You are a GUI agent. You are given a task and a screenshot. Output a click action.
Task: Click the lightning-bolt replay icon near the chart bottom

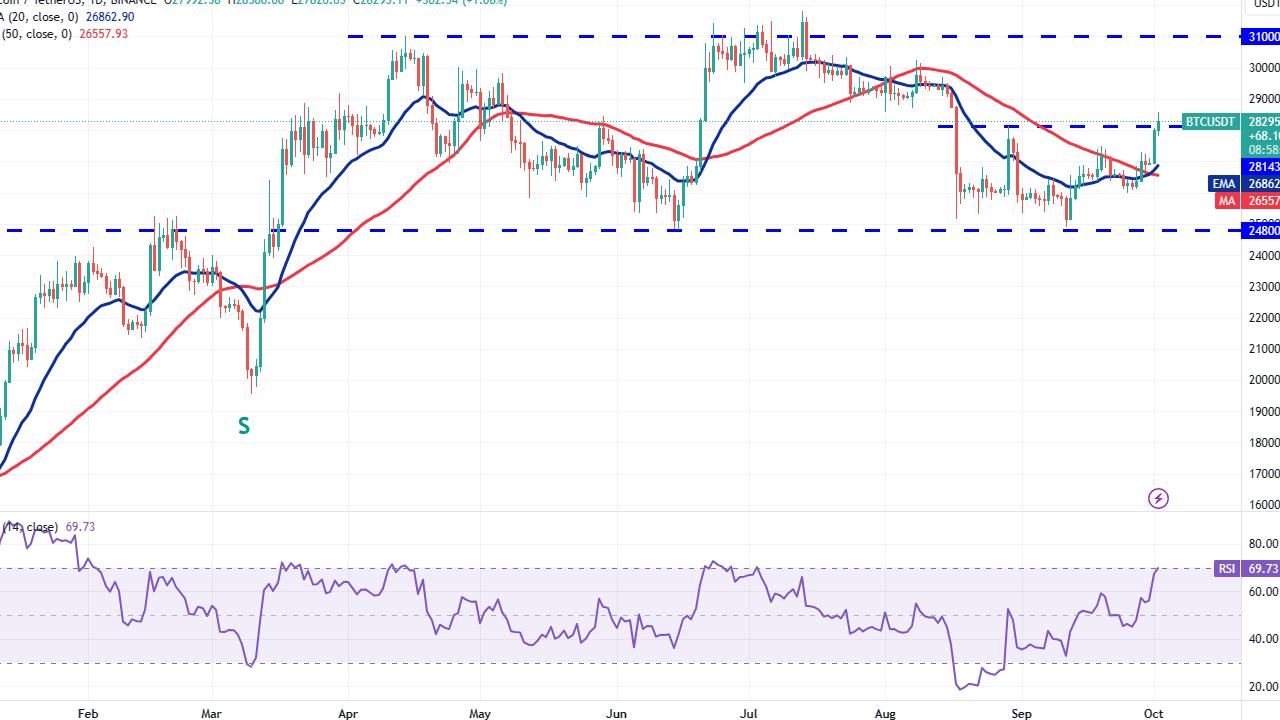pyautogui.click(x=1158, y=498)
